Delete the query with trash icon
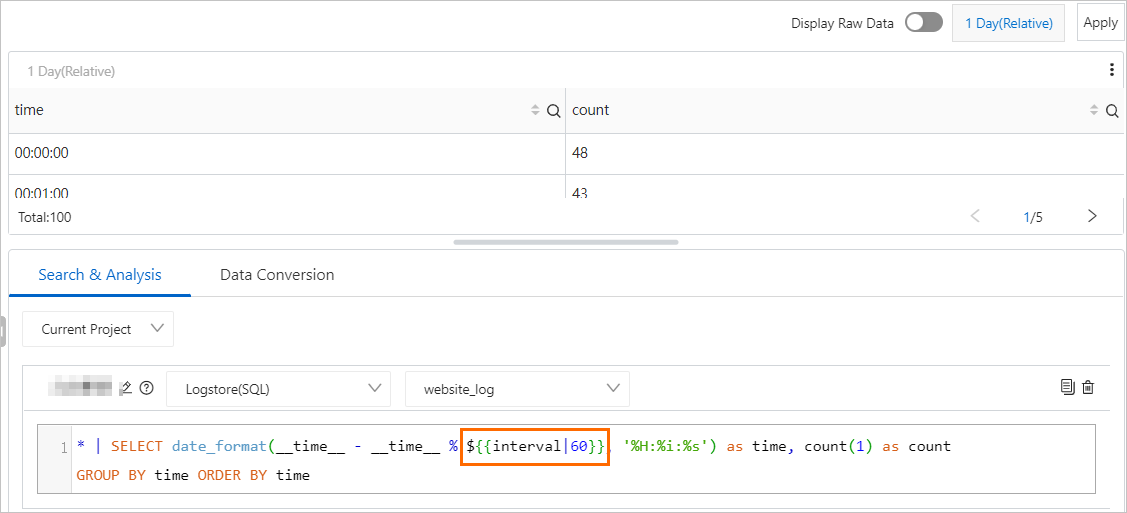The width and height of the screenshot is (1127, 513). pos(1088,387)
